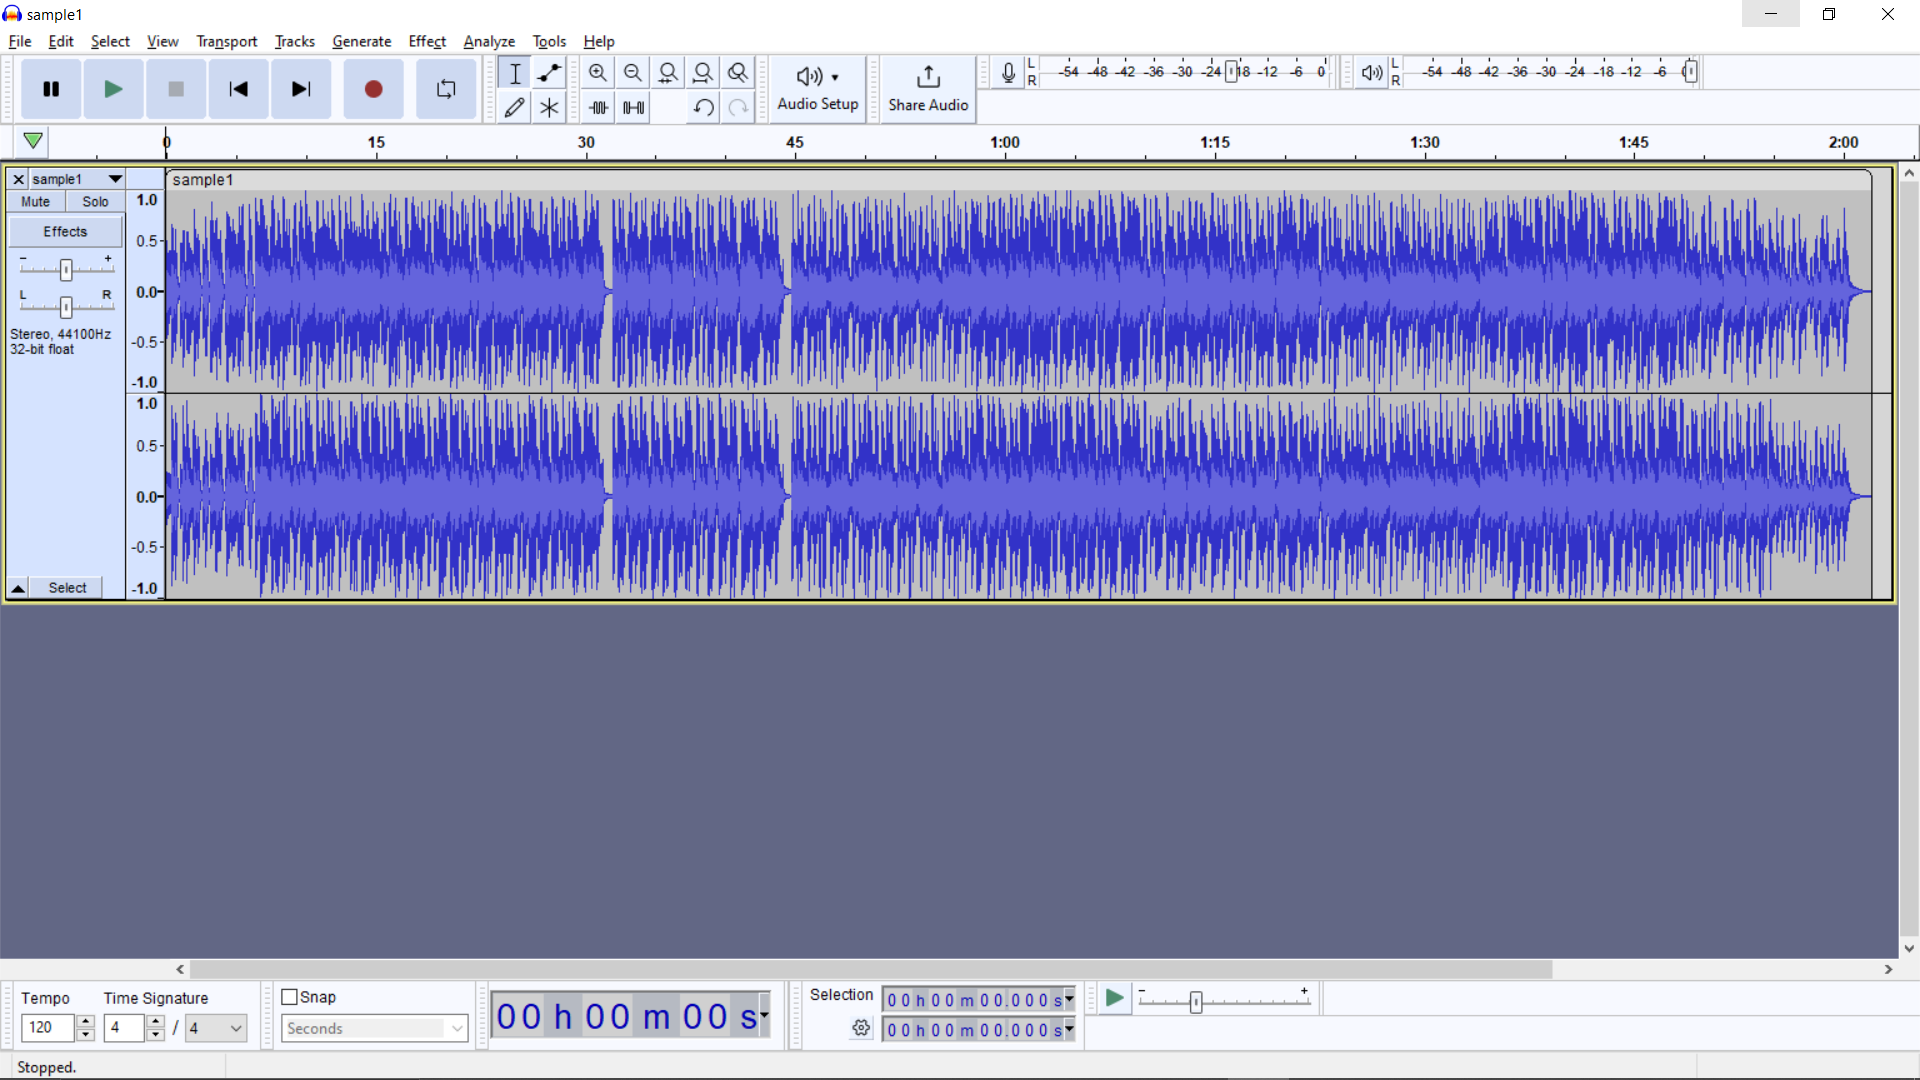Click the track Effects button
Image resolution: width=1920 pixels, height=1080 pixels.
(x=65, y=231)
